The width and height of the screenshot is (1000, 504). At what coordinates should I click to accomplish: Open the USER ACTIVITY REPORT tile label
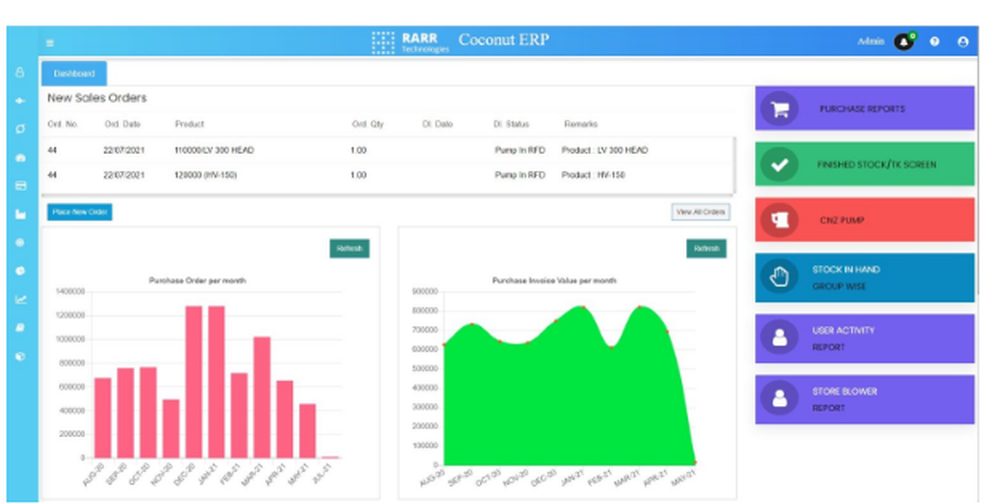[843, 339]
